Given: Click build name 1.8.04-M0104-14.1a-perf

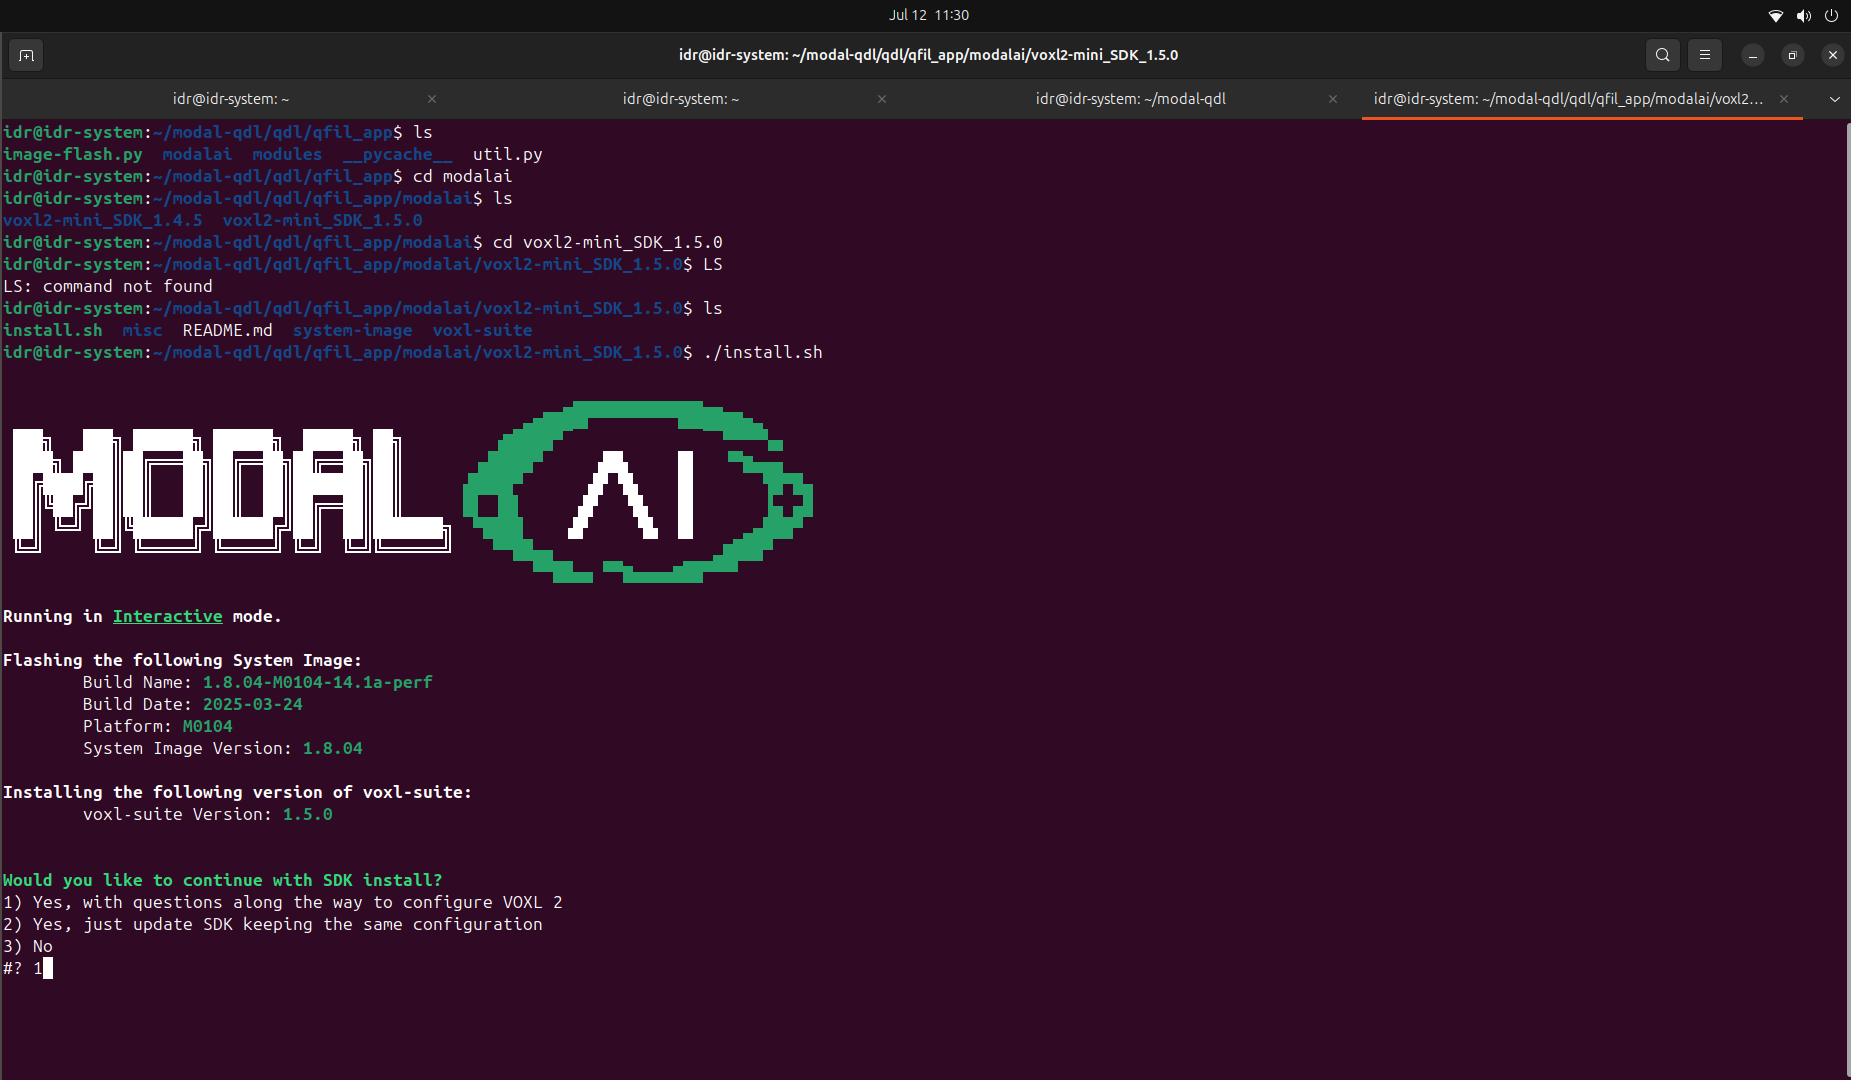Looking at the screenshot, I should point(318,682).
